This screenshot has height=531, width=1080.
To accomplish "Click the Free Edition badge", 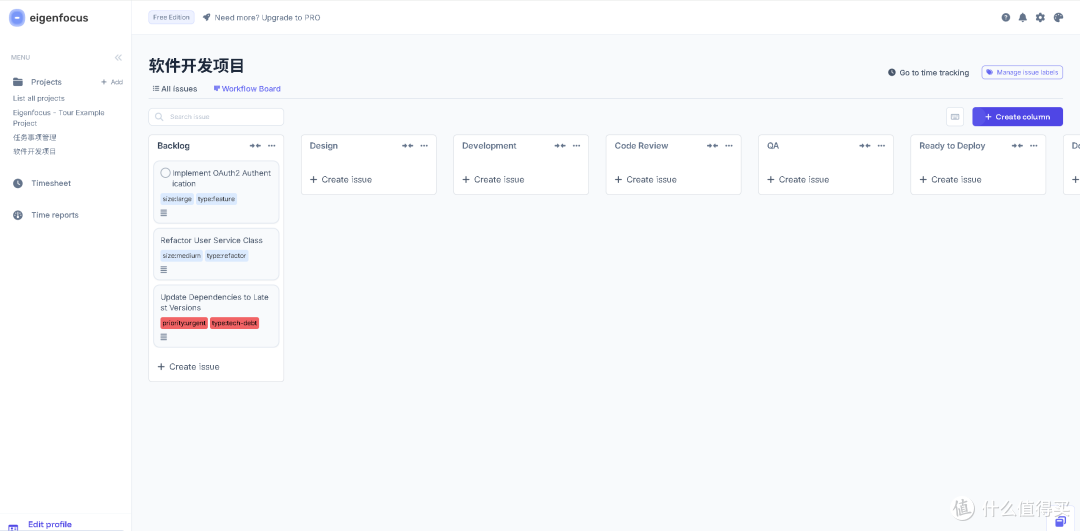I will tap(171, 17).
